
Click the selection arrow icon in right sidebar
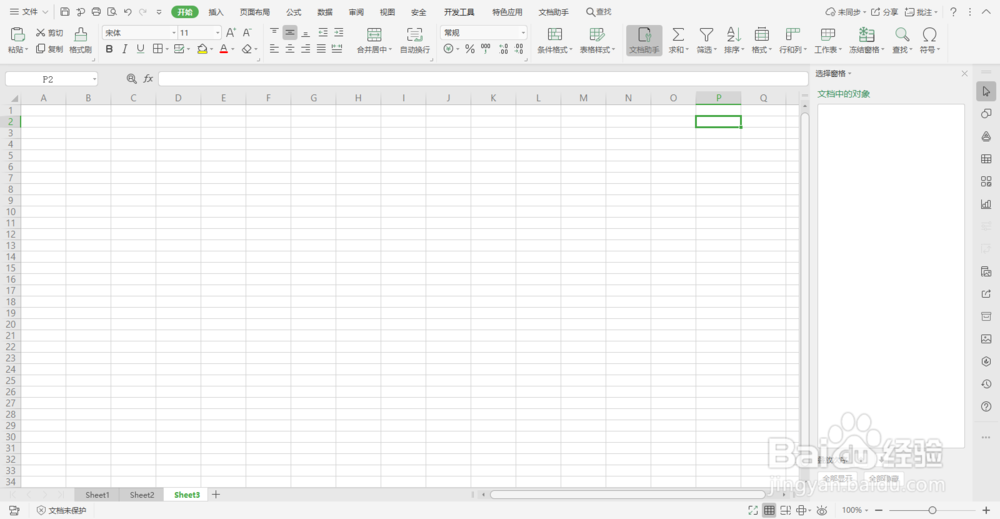click(x=986, y=91)
